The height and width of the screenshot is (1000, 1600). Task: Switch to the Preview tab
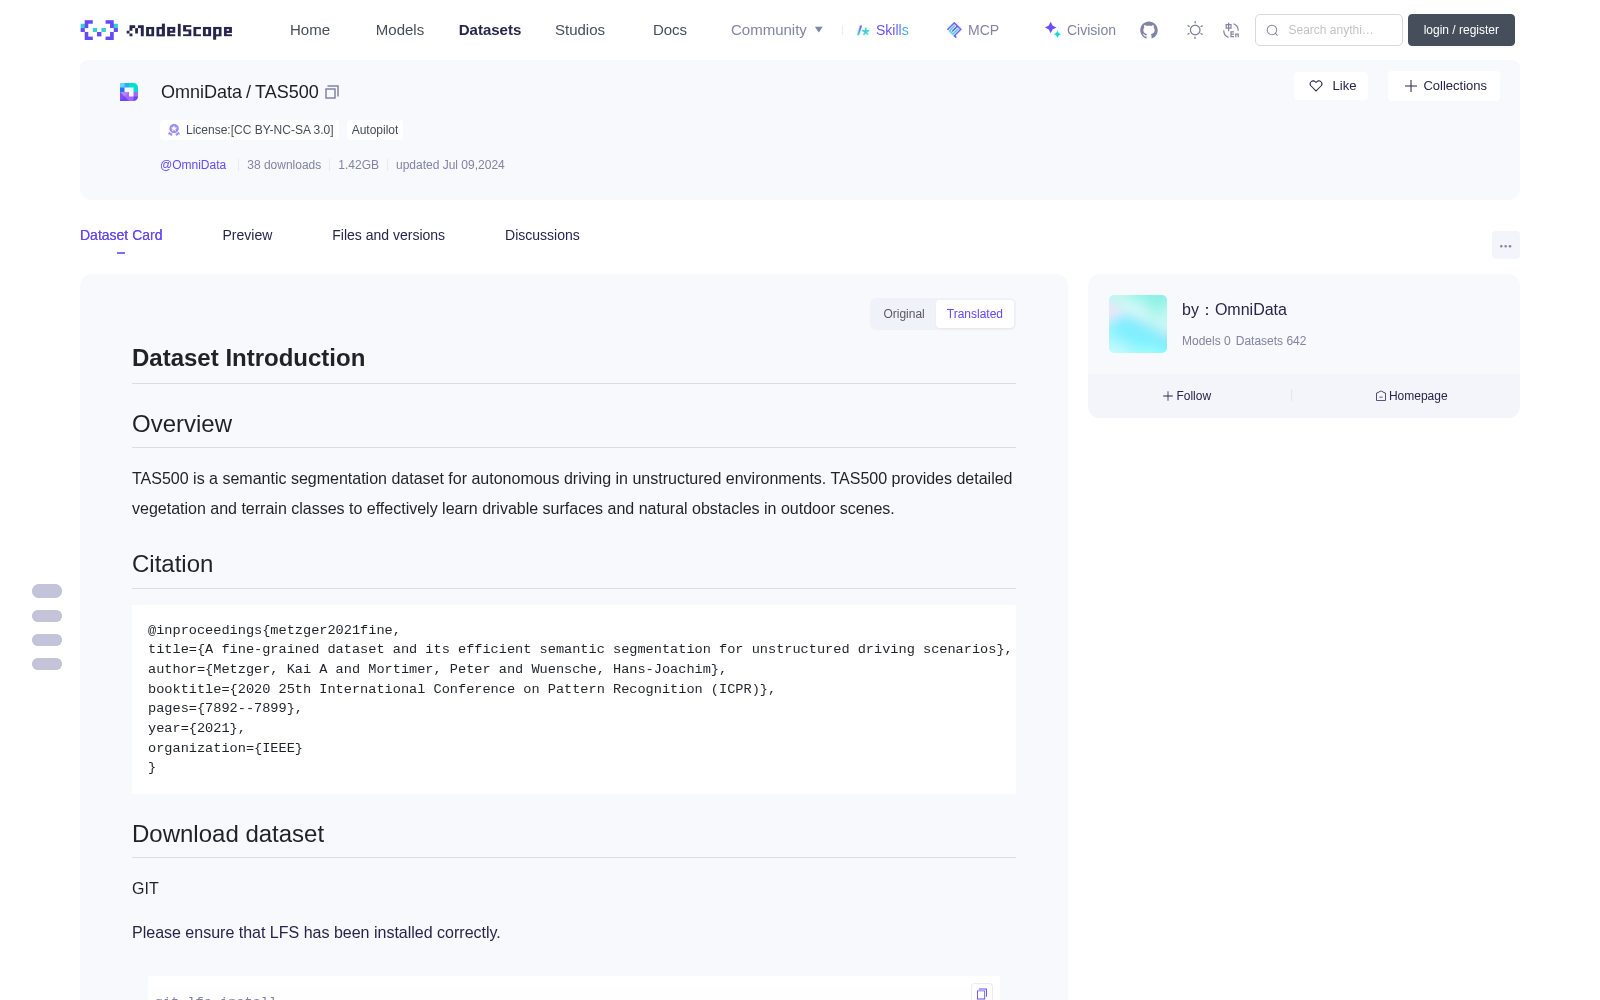[x=247, y=235]
